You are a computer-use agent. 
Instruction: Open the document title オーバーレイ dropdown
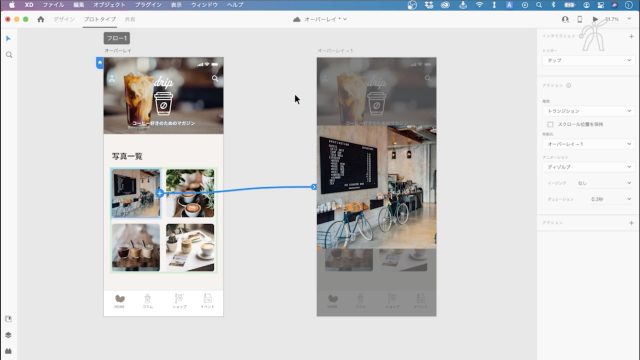tap(325, 19)
